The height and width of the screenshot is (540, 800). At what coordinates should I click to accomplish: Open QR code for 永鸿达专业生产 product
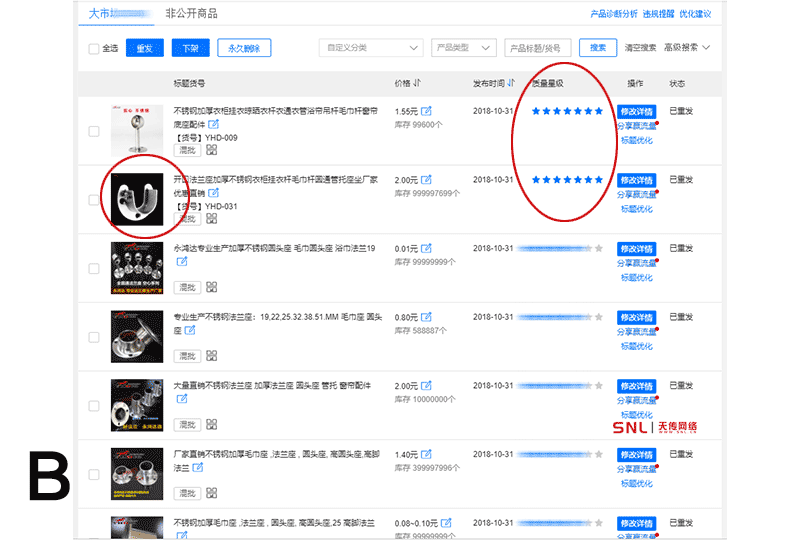coord(212,287)
